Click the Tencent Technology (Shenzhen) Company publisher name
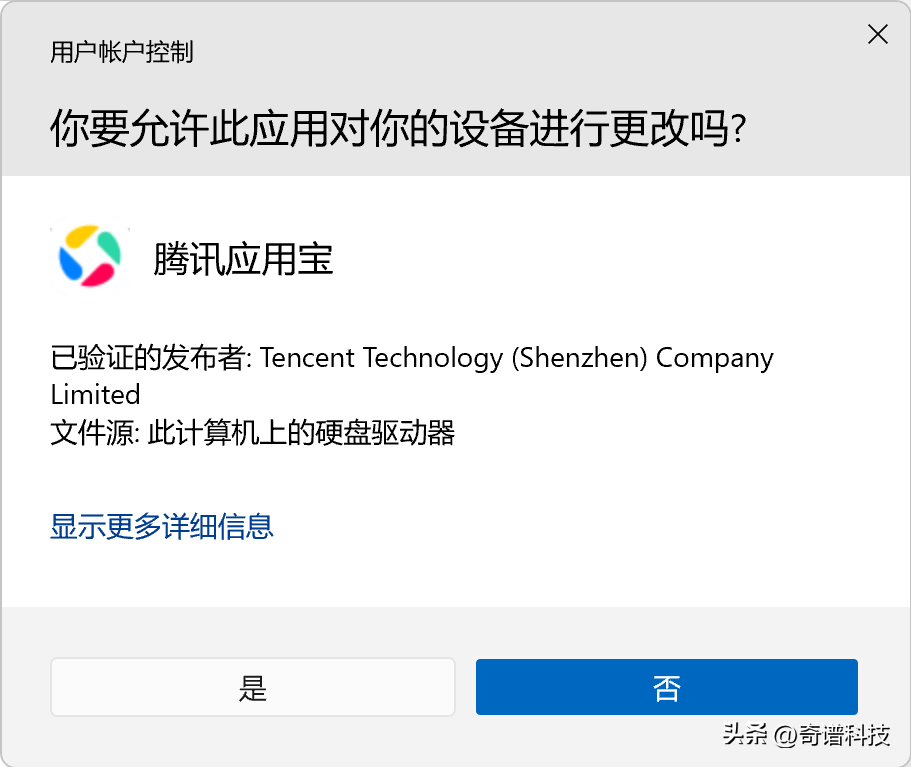 (x=517, y=358)
